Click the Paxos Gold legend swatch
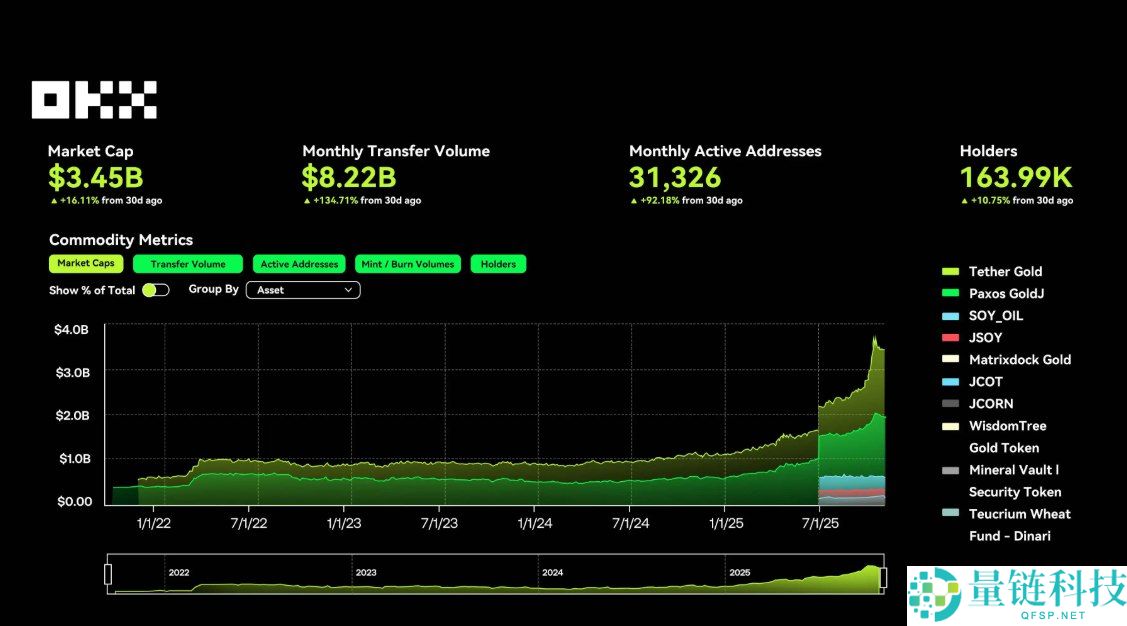This screenshot has height=626, width=1127. [950, 294]
